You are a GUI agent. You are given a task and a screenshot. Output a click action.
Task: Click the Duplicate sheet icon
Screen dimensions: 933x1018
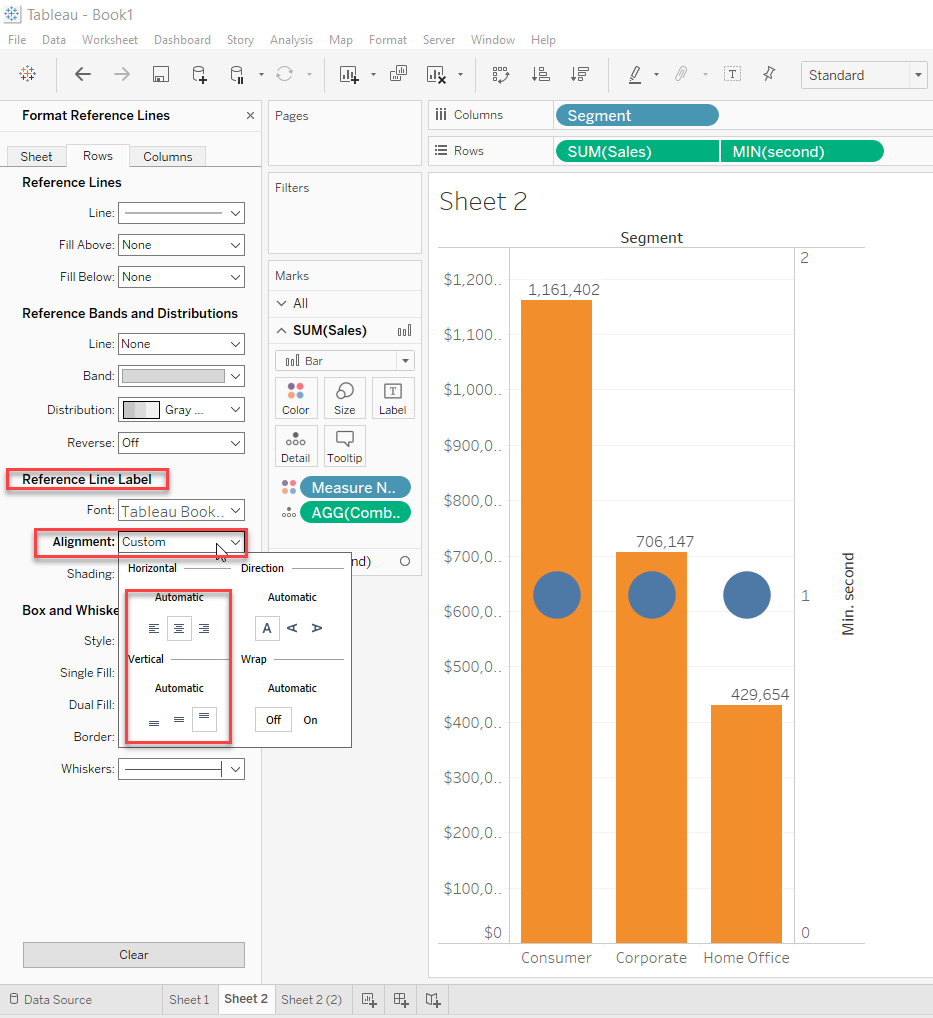click(398, 74)
